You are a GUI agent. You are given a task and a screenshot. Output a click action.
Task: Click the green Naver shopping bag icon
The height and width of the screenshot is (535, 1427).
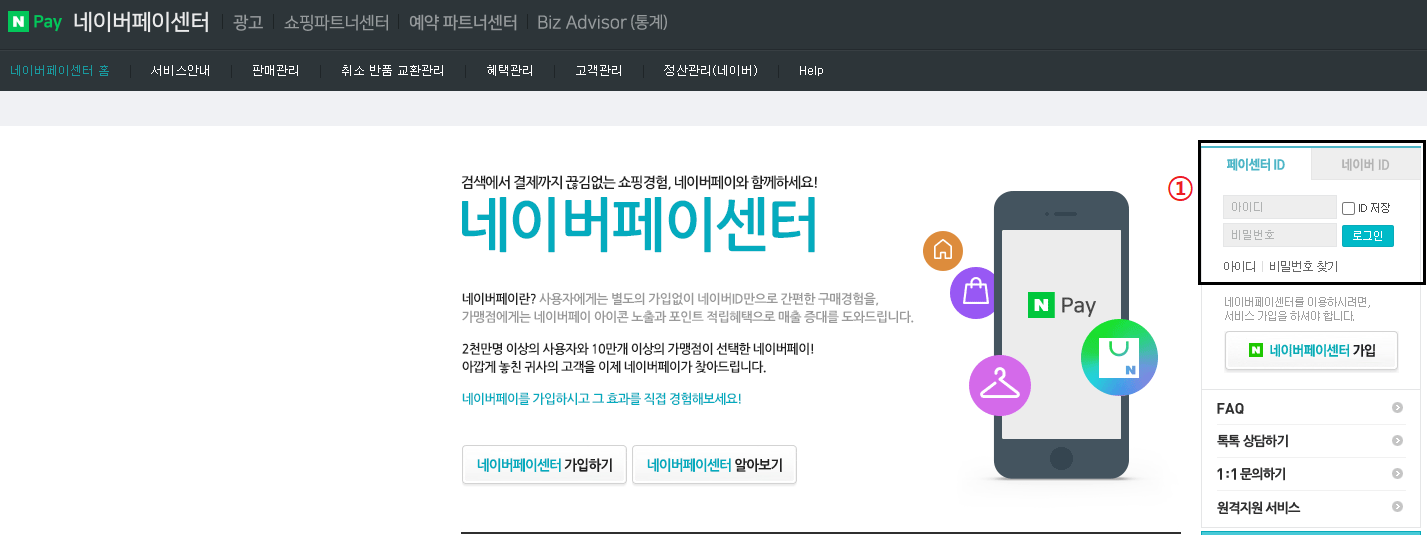tap(1119, 358)
